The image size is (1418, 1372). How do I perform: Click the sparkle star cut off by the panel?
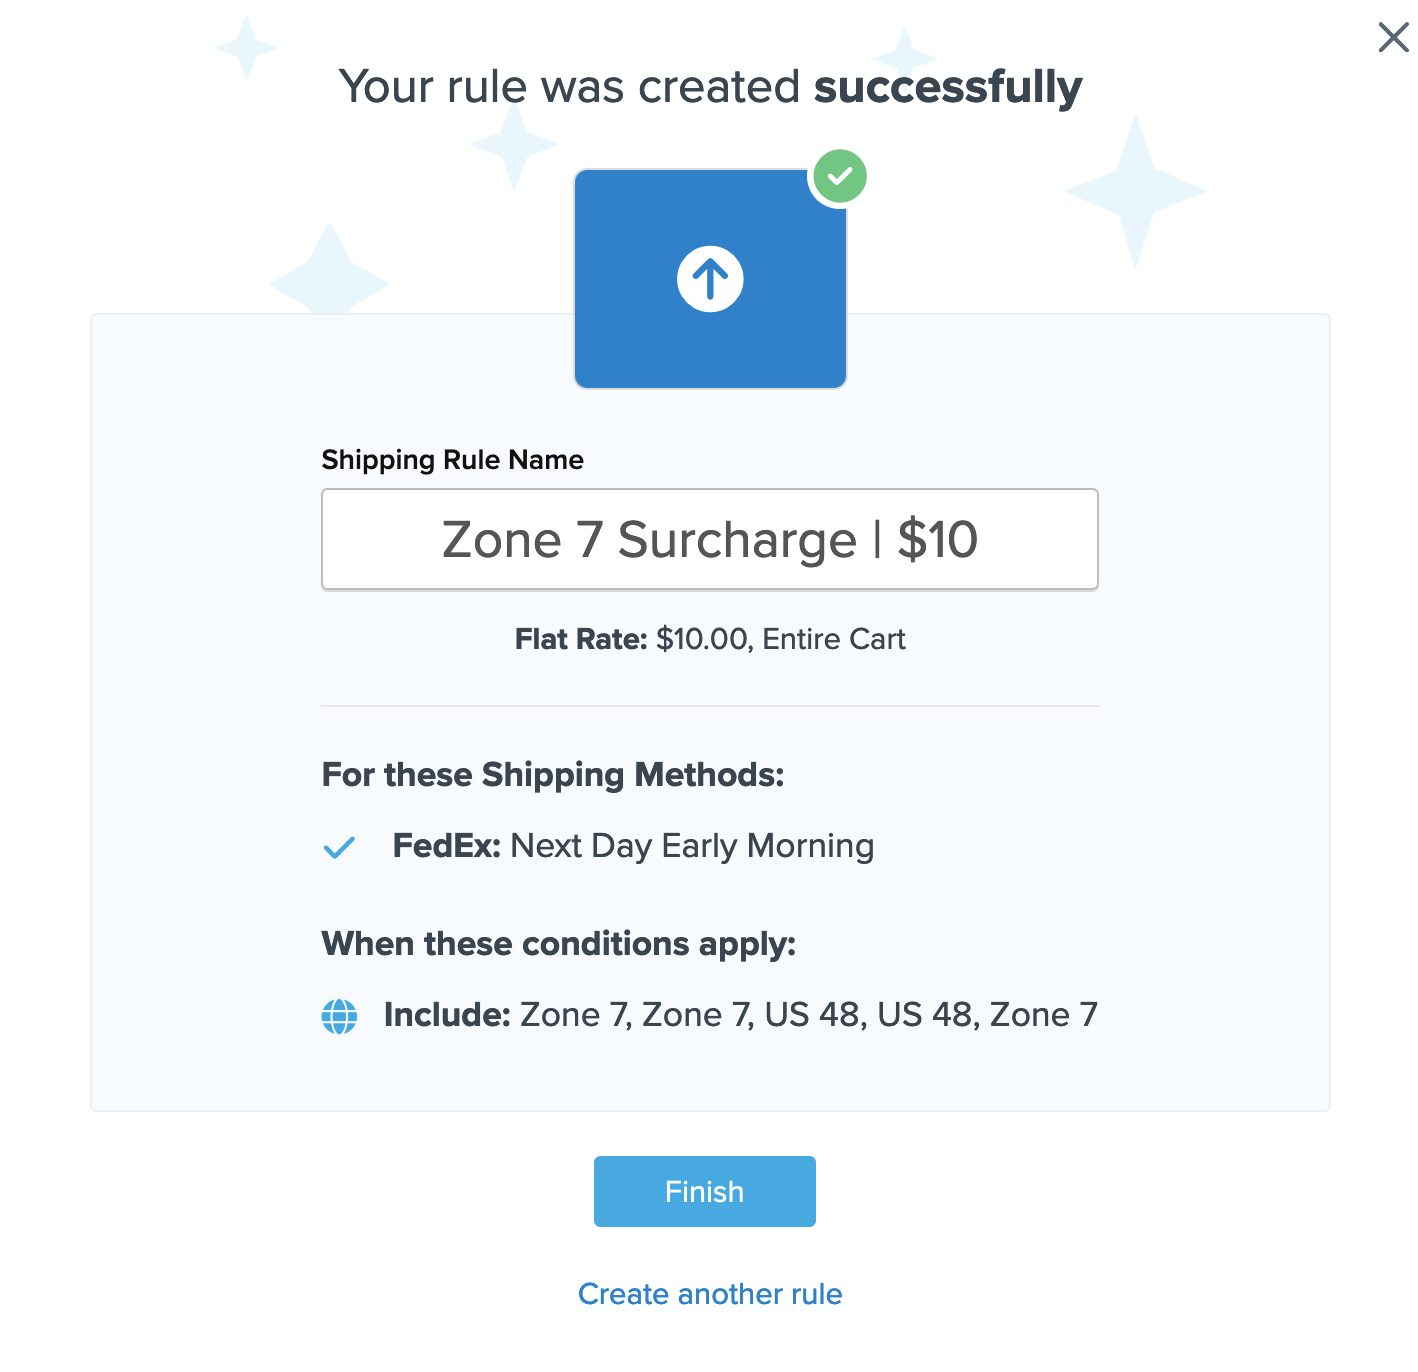(328, 275)
